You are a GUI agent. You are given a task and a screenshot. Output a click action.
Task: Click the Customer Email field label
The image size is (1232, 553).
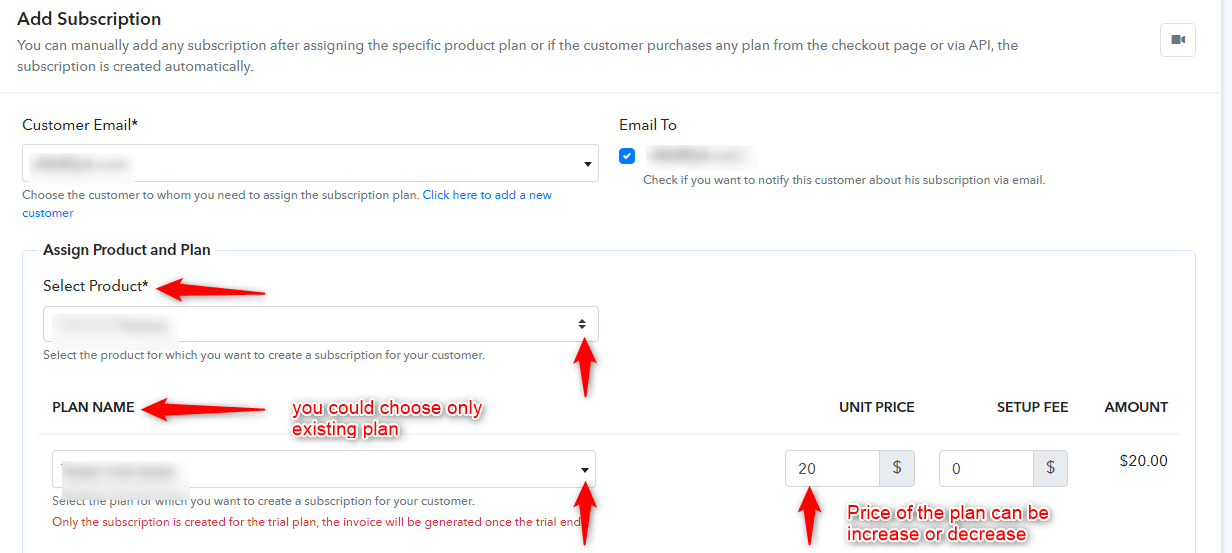[x=80, y=125]
